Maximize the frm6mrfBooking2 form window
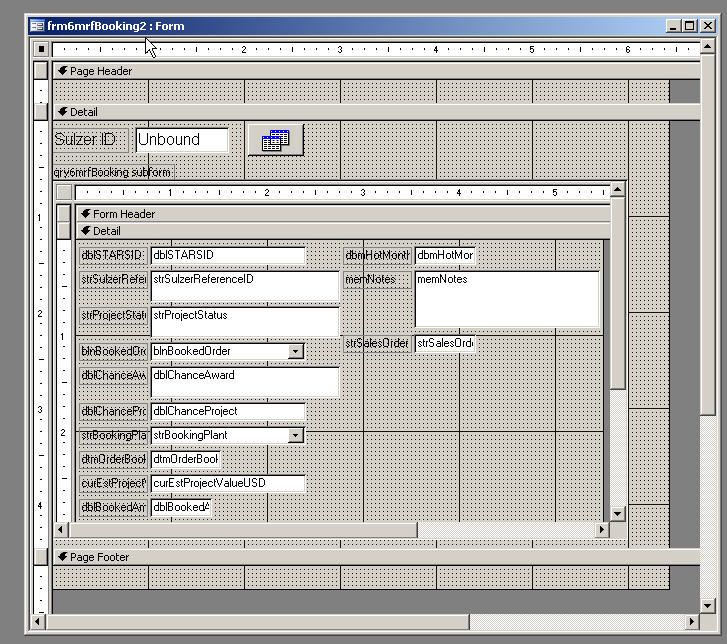 point(690,26)
